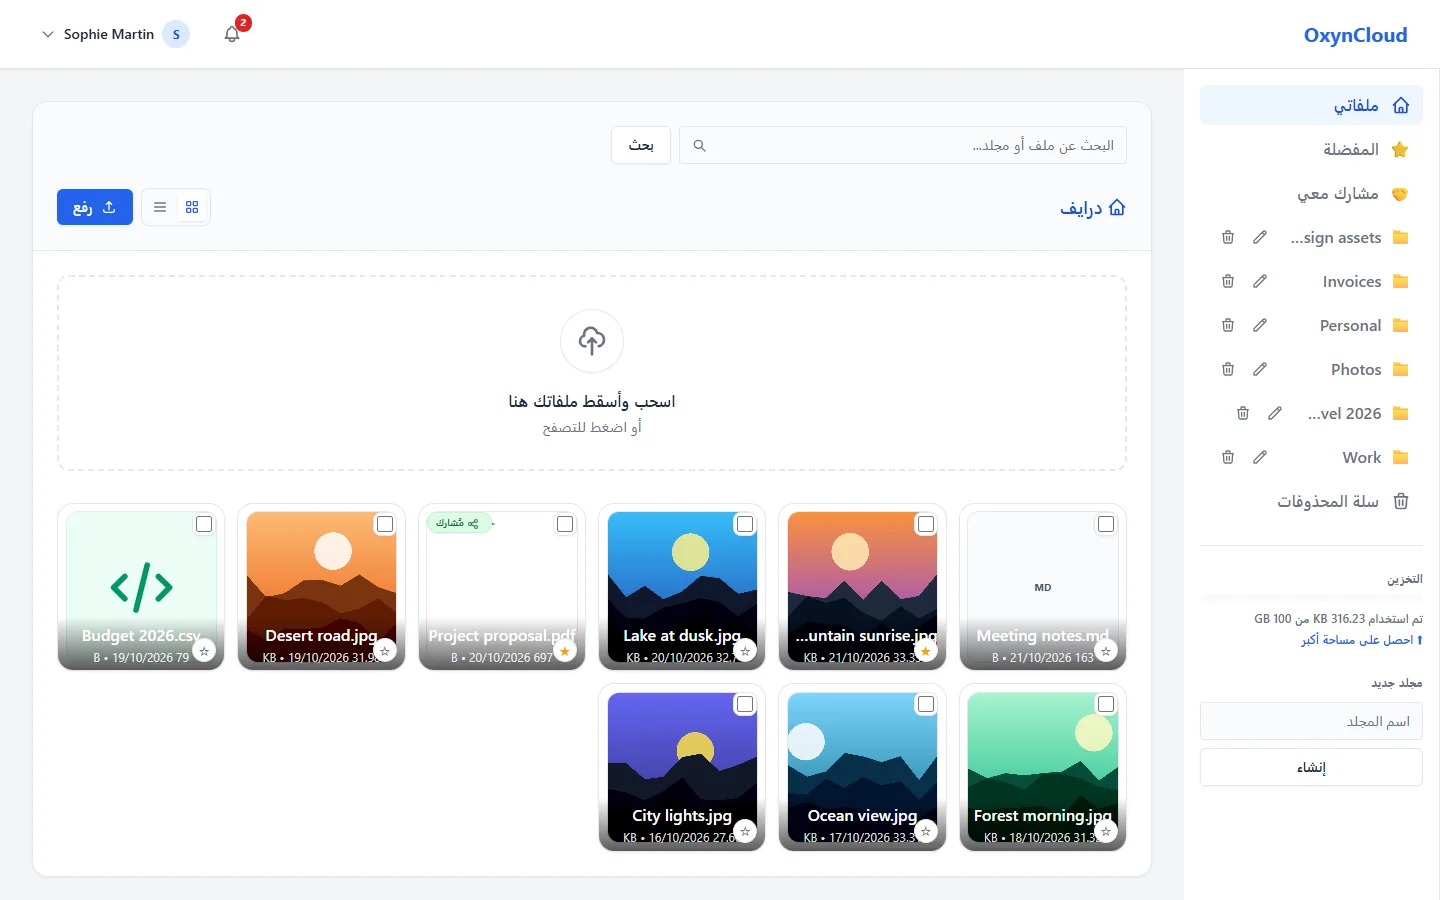Rename the Invoices folder

(x=1260, y=281)
